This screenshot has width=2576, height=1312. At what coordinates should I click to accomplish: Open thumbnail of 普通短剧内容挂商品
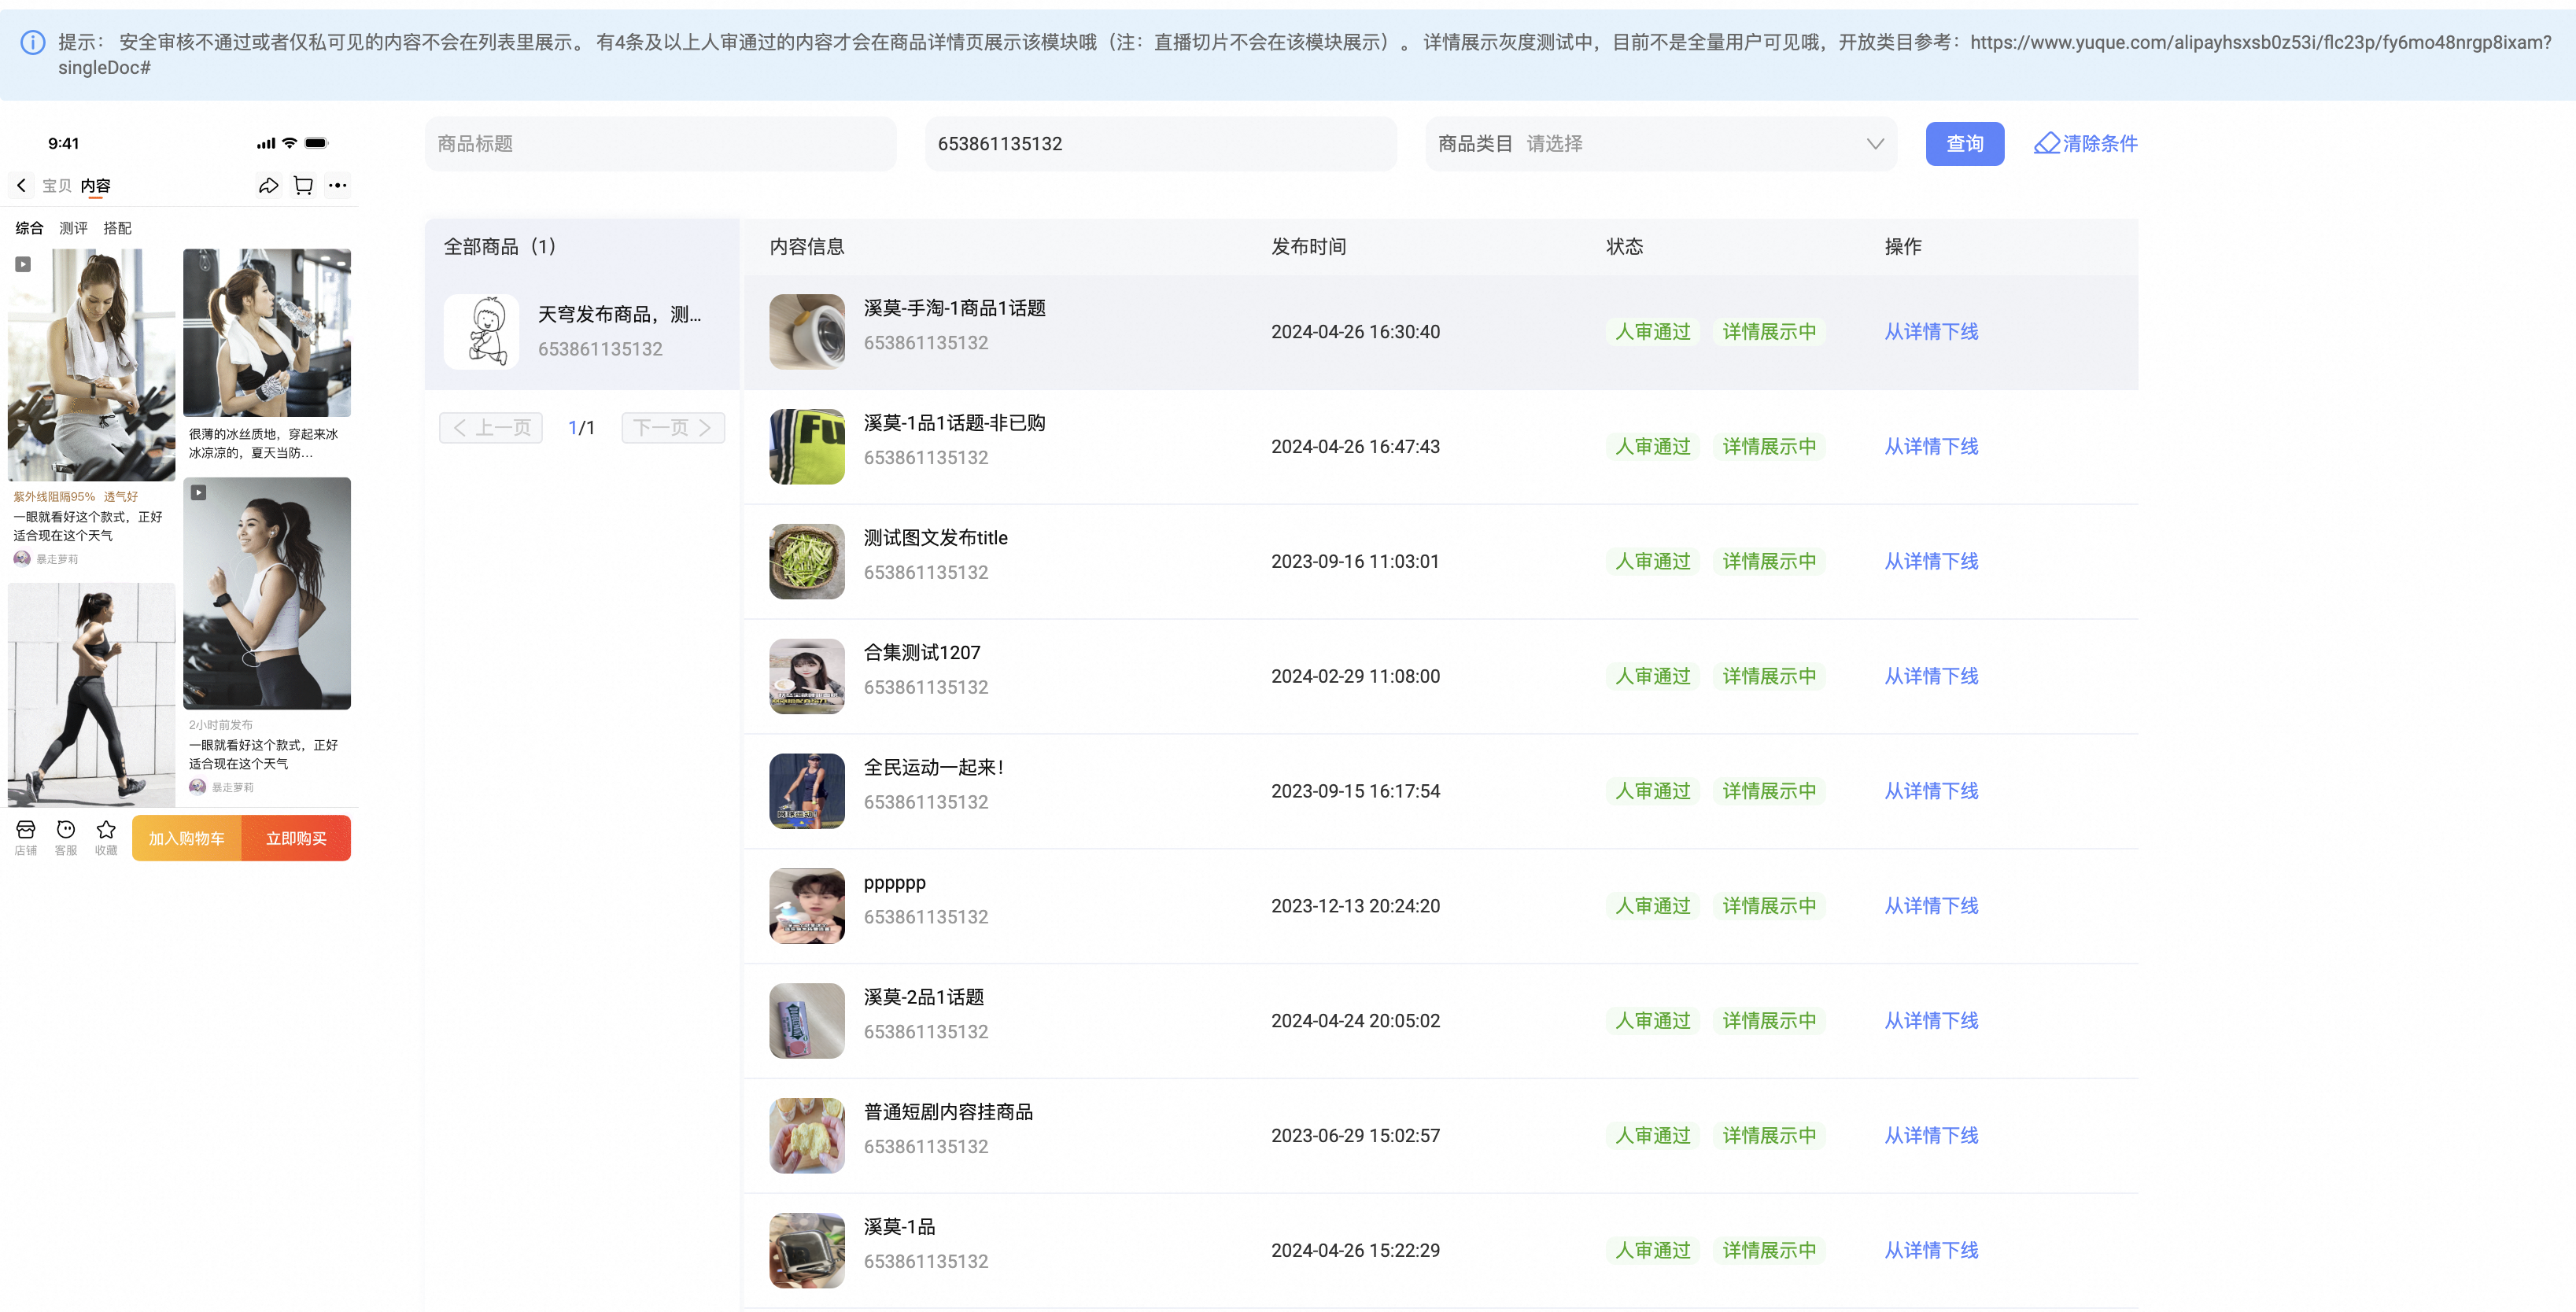pyautogui.click(x=807, y=1136)
